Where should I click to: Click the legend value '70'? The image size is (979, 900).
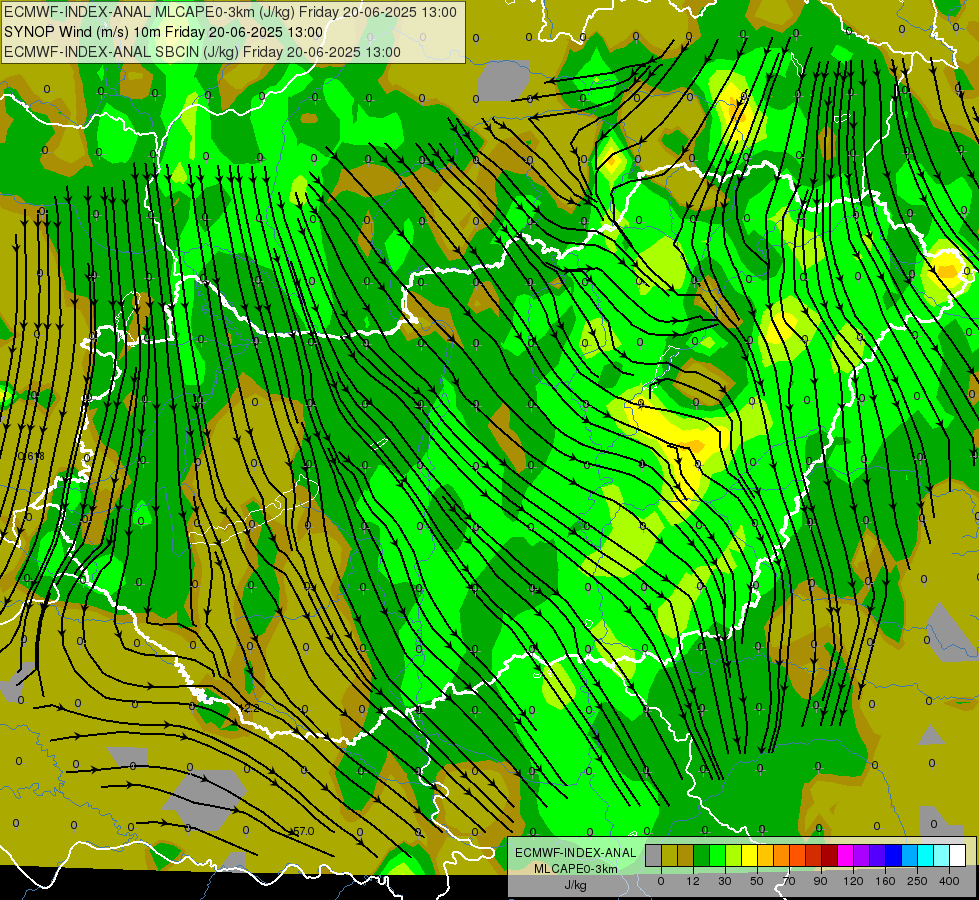pyautogui.click(x=789, y=881)
